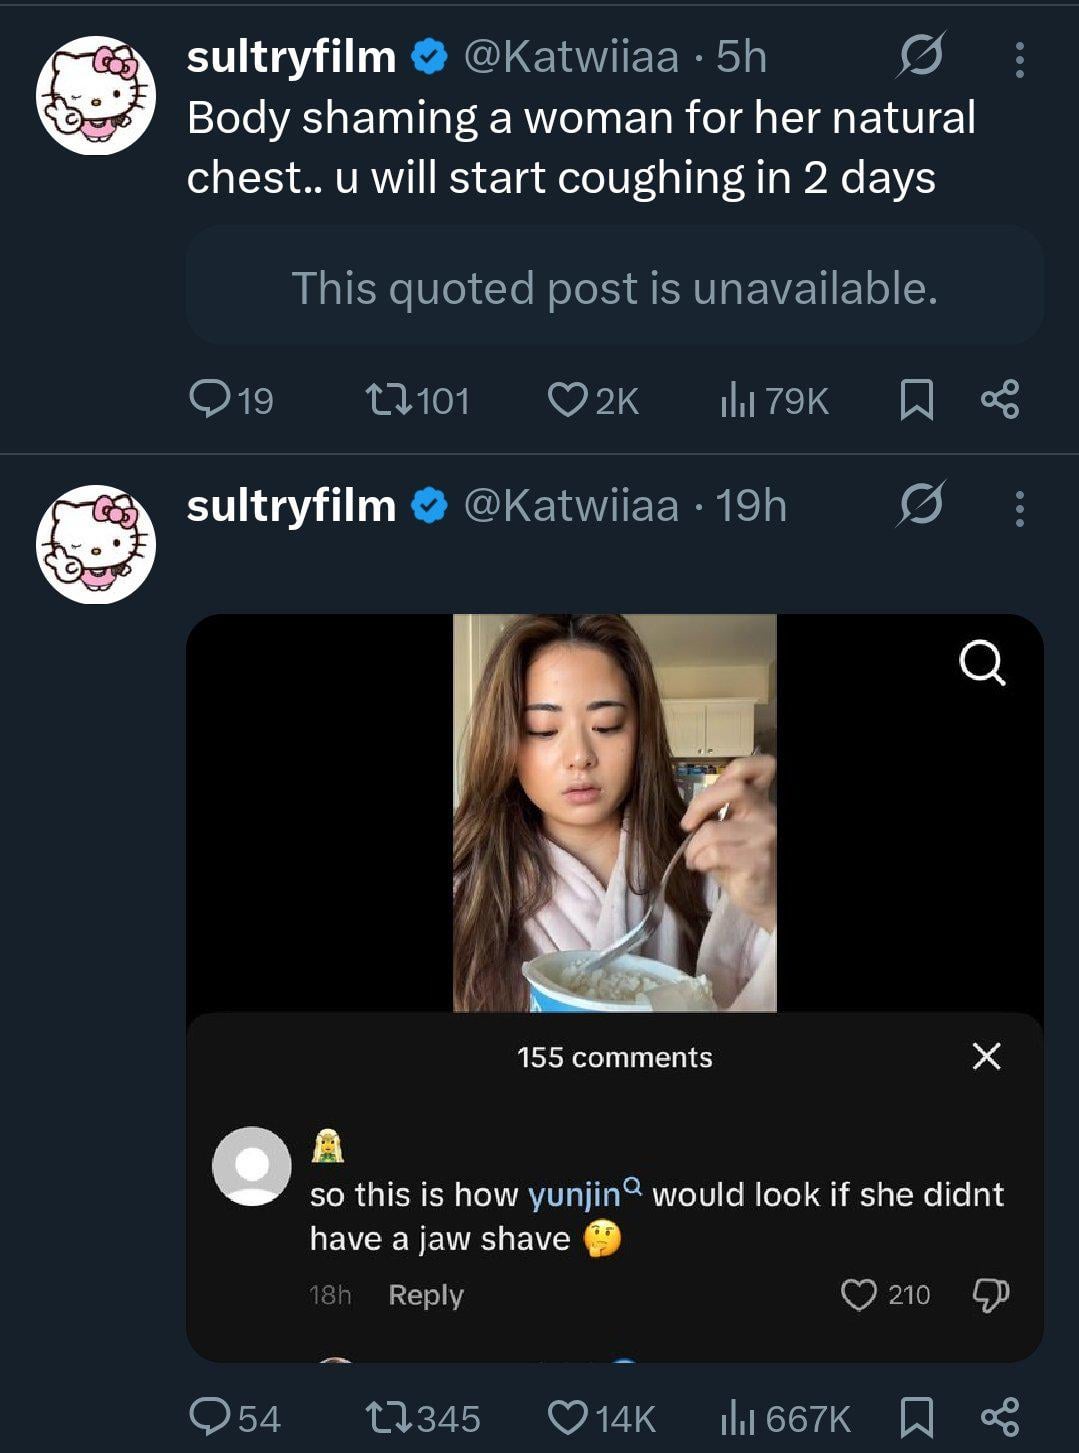Open more options for the 5h post
The image size is (1079, 1453).
click(x=1019, y=59)
